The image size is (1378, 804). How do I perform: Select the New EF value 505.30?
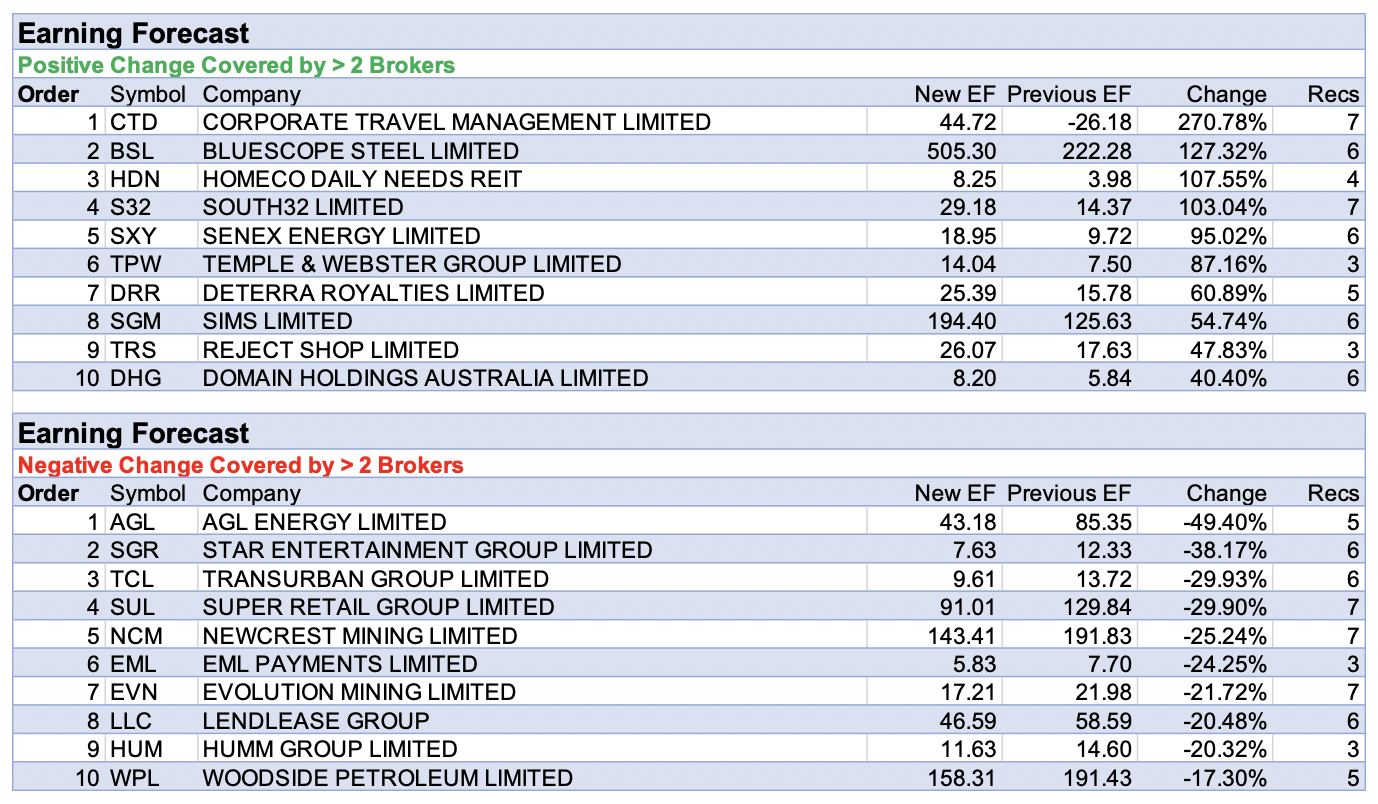click(962, 151)
